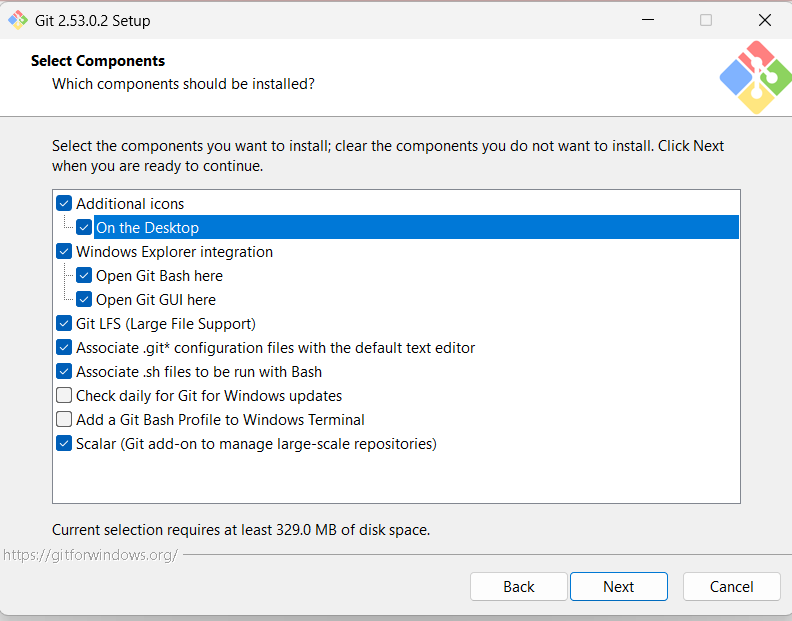Select the 'Scalar (Git add-on...)' label
Image resolution: width=792 pixels, height=621 pixels.
(256, 444)
